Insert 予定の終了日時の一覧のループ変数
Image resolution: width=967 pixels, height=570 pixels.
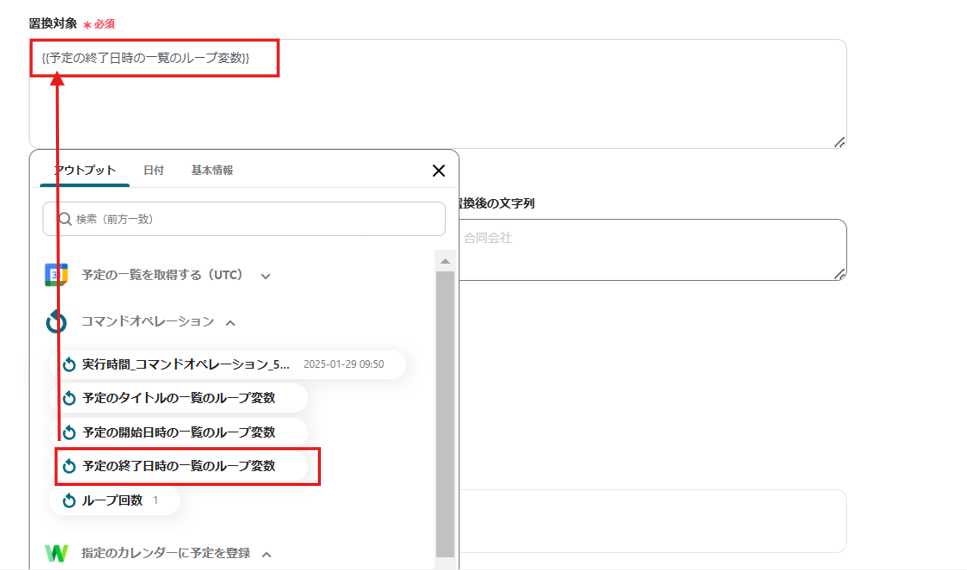coord(178,466)
